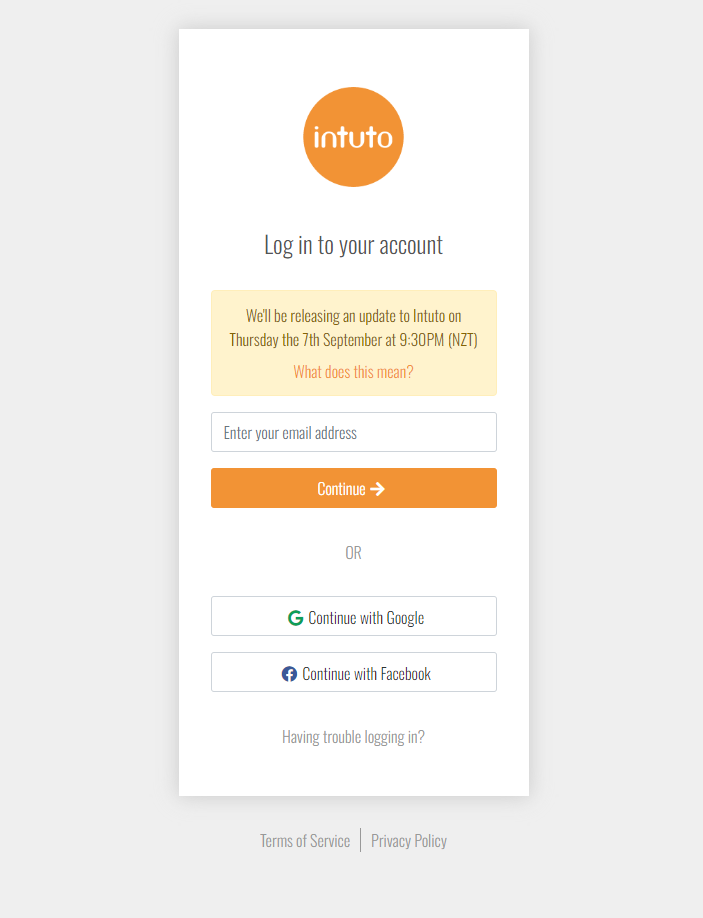Click the separator bar between footer links
The image size is (703, 918).
[359, 840]
